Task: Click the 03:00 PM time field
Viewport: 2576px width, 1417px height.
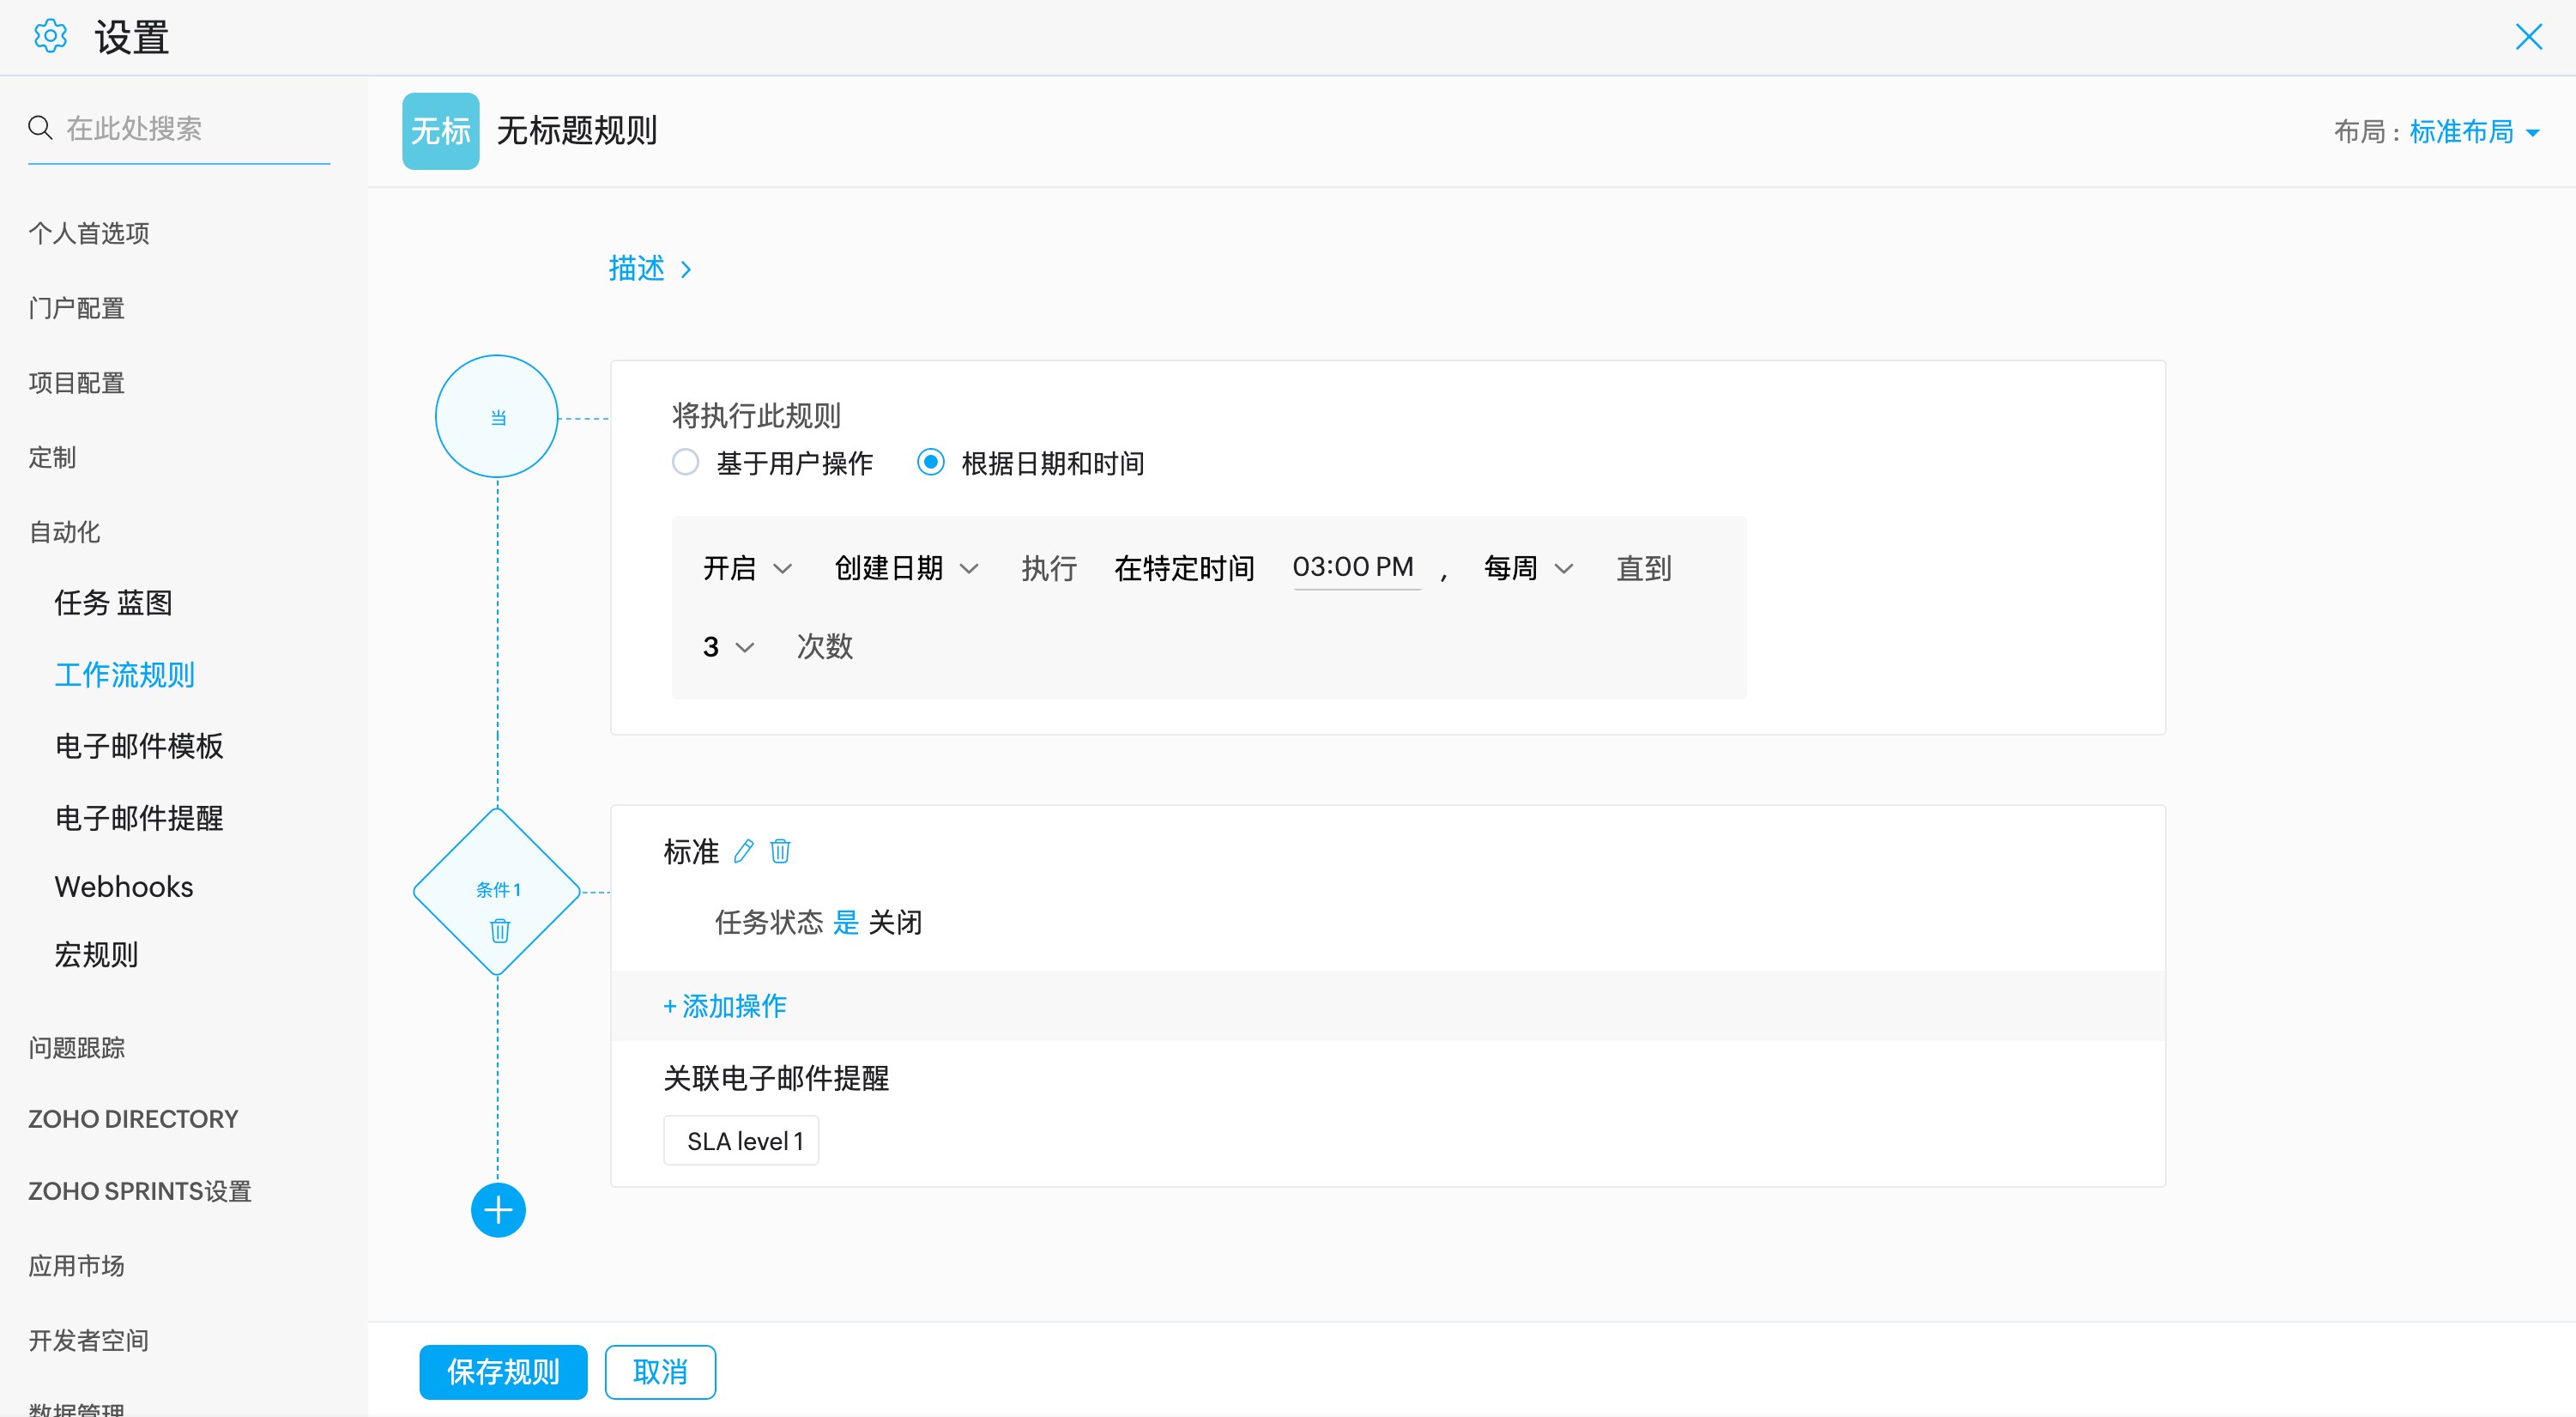Action: pyautogui.click(x=1353, y=567)
